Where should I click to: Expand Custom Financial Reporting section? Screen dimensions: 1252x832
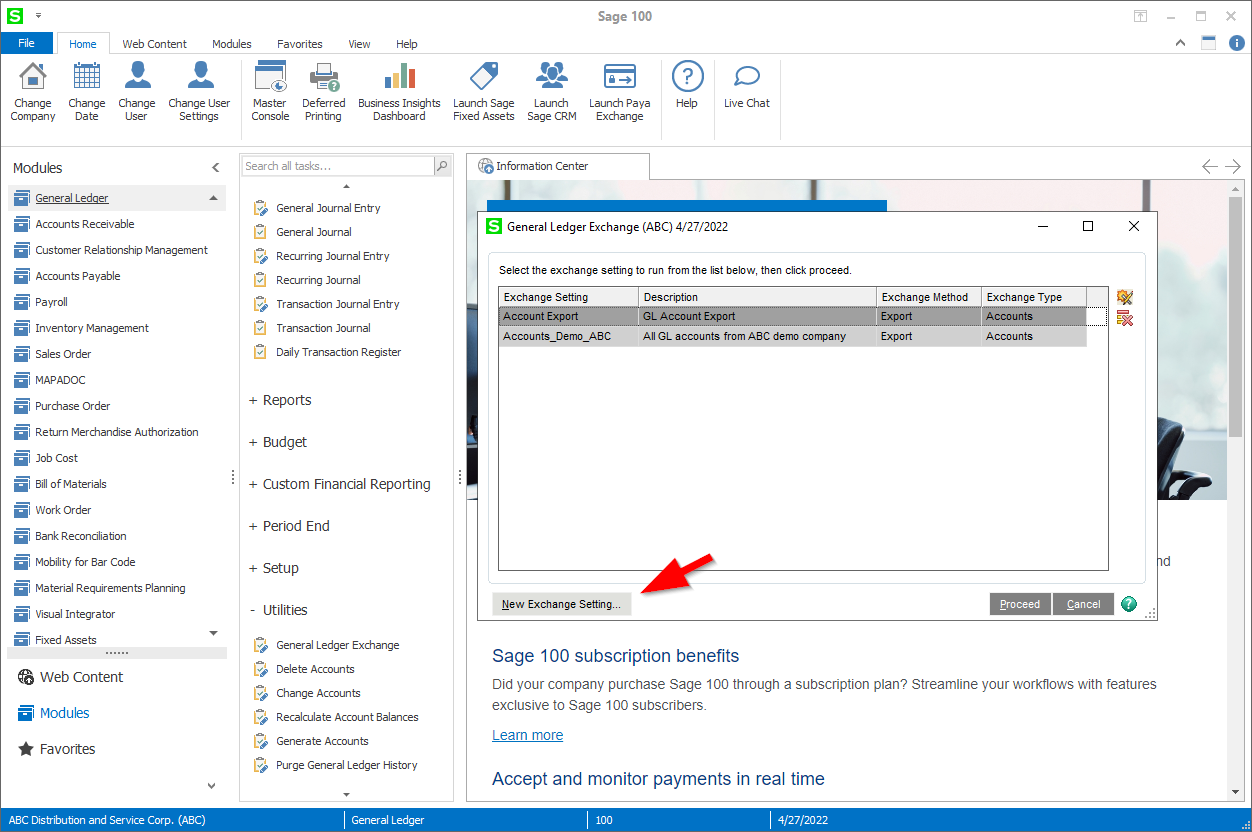tap(339, 484)
